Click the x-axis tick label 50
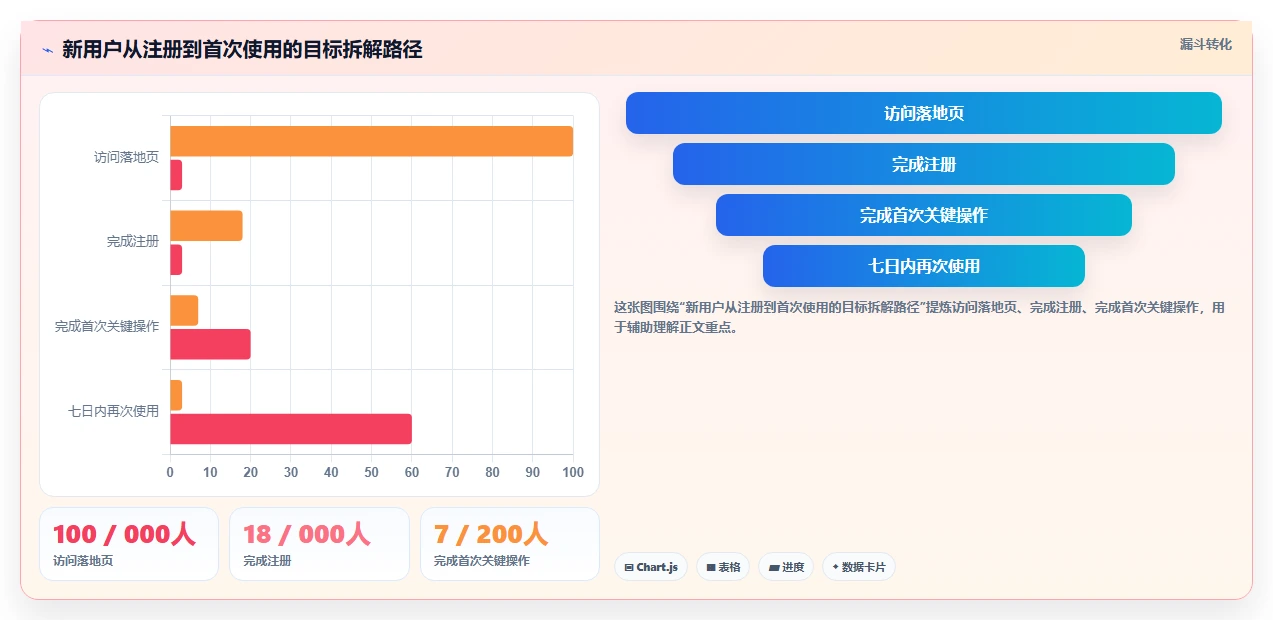 pos(372,472)
